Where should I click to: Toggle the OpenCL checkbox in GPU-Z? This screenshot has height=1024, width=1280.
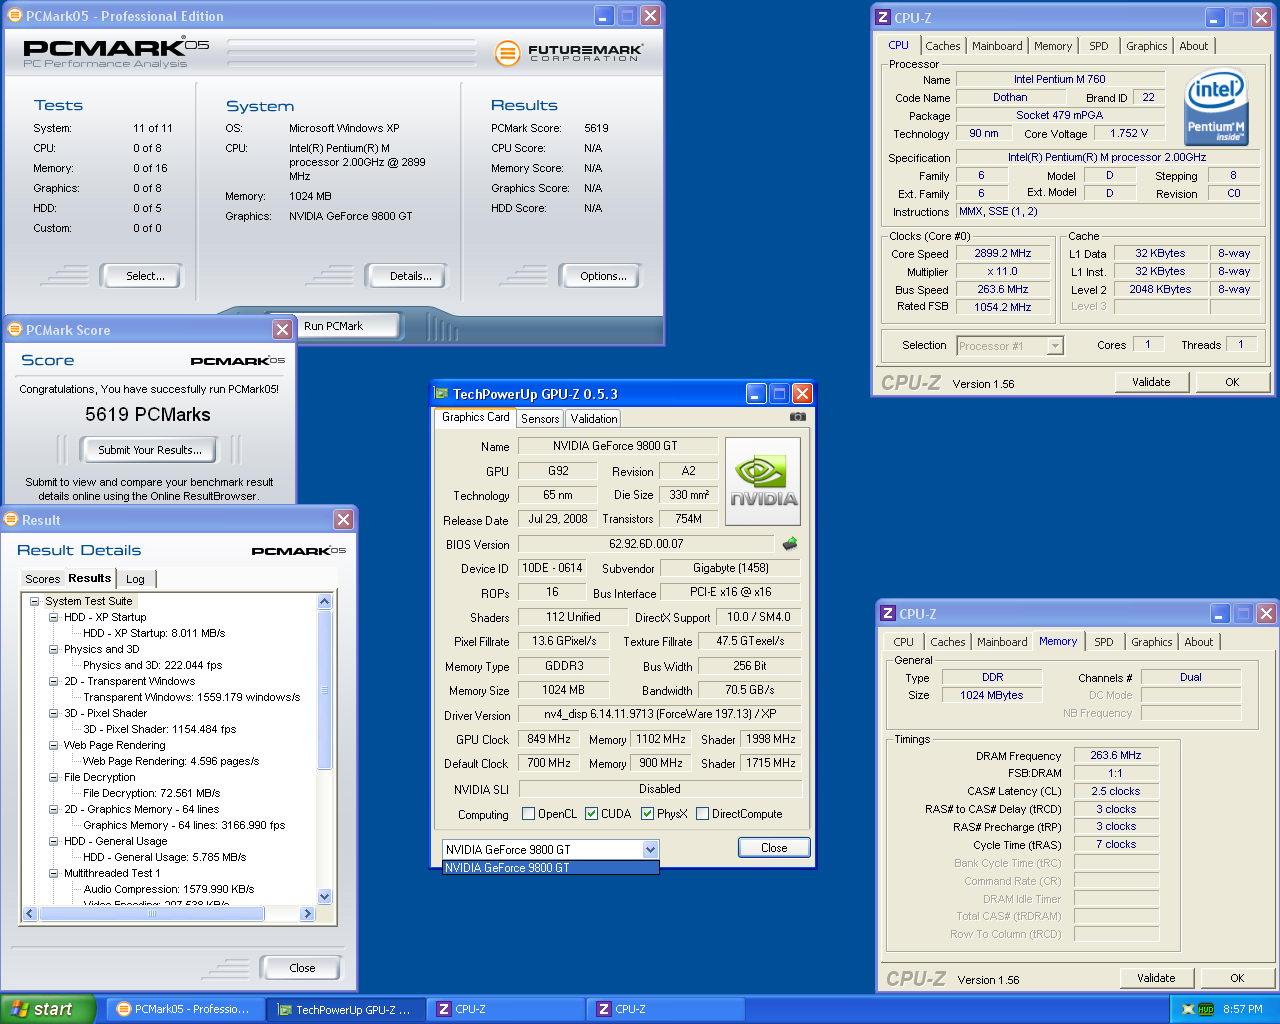coord(529,814)
